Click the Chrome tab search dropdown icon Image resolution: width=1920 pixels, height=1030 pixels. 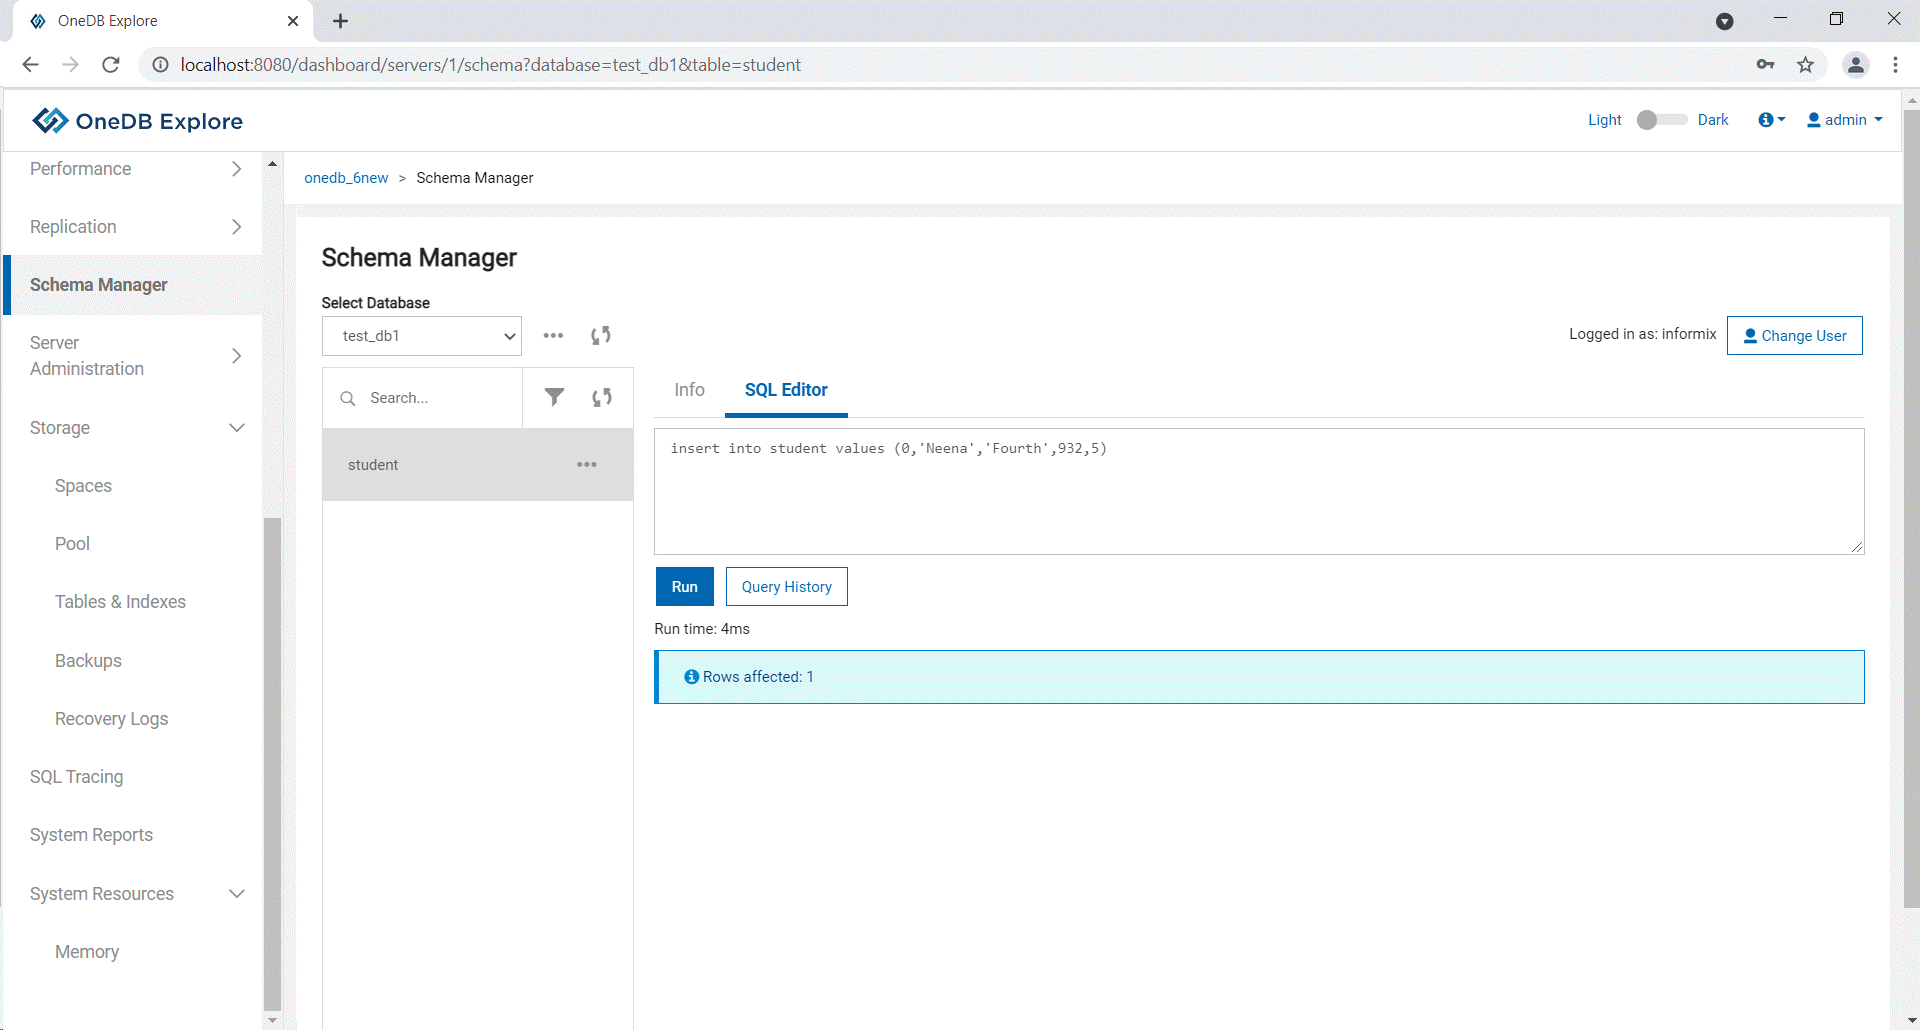1725,21
